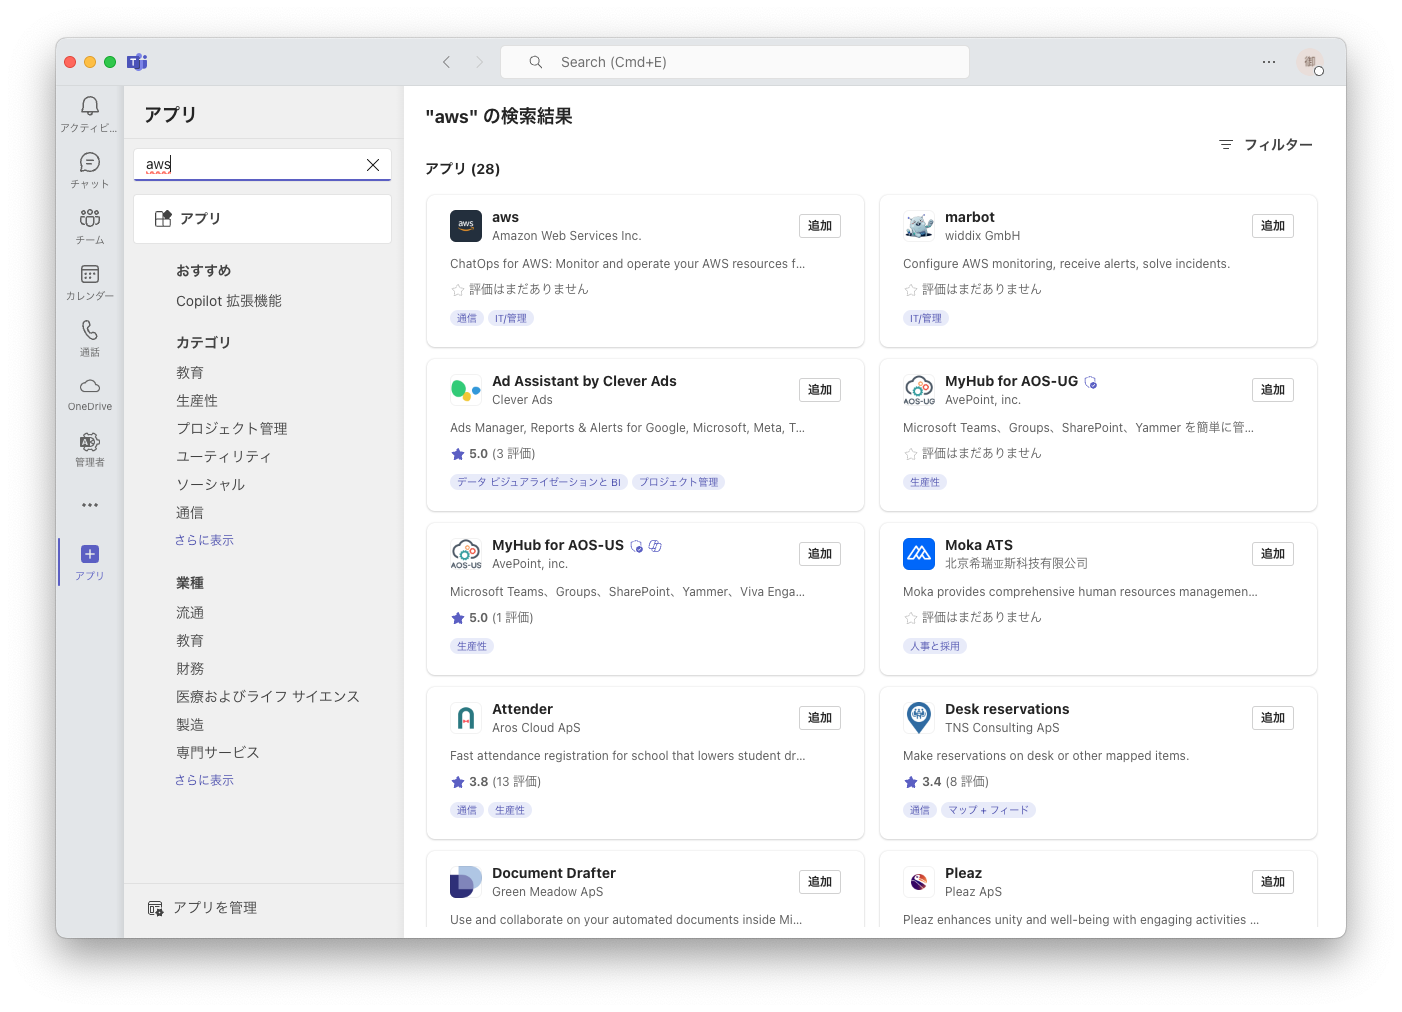Click the back navigation arrow
1402x1012 pixels.
point(447,62)
